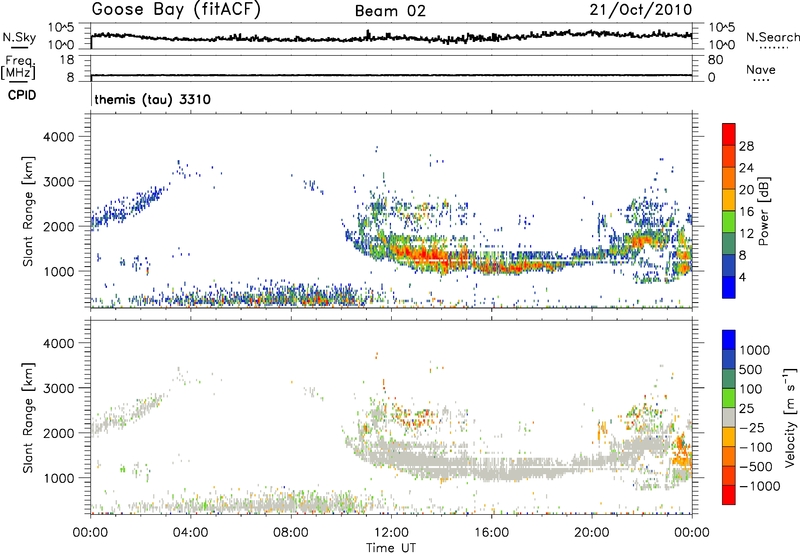Click the 'themis (tau) 3310' text
The image size is (800, 554).
[153, 99]
